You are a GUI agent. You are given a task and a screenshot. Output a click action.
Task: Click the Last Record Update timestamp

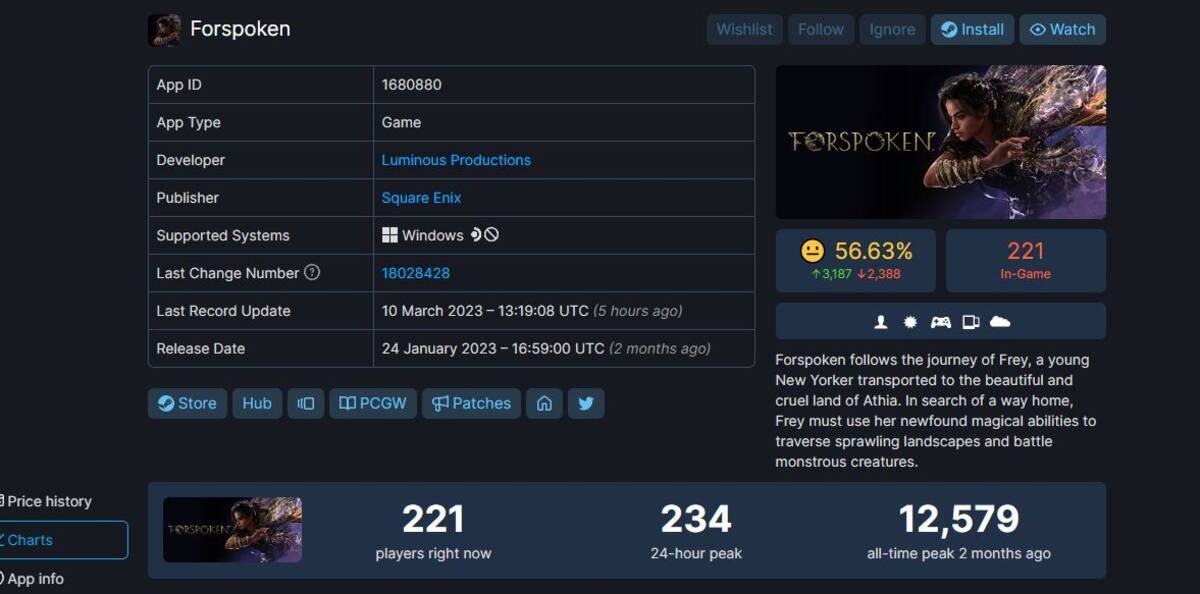[532, 311]
